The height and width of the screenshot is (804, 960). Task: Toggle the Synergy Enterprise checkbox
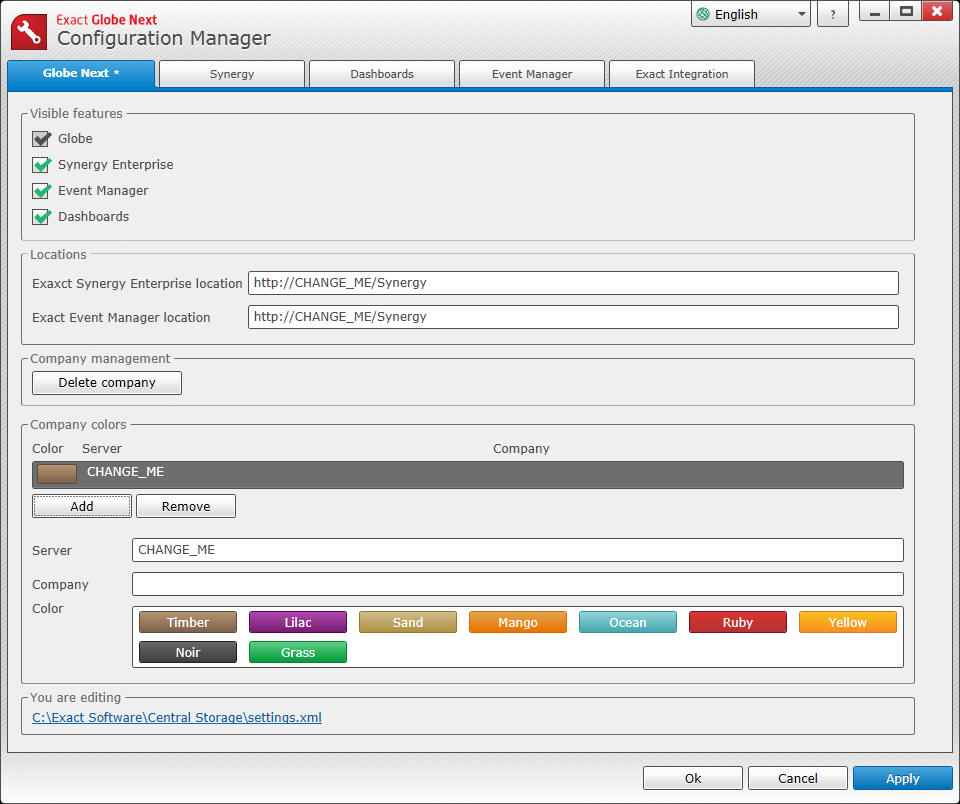pyautogui.click(x=41, y=165)
